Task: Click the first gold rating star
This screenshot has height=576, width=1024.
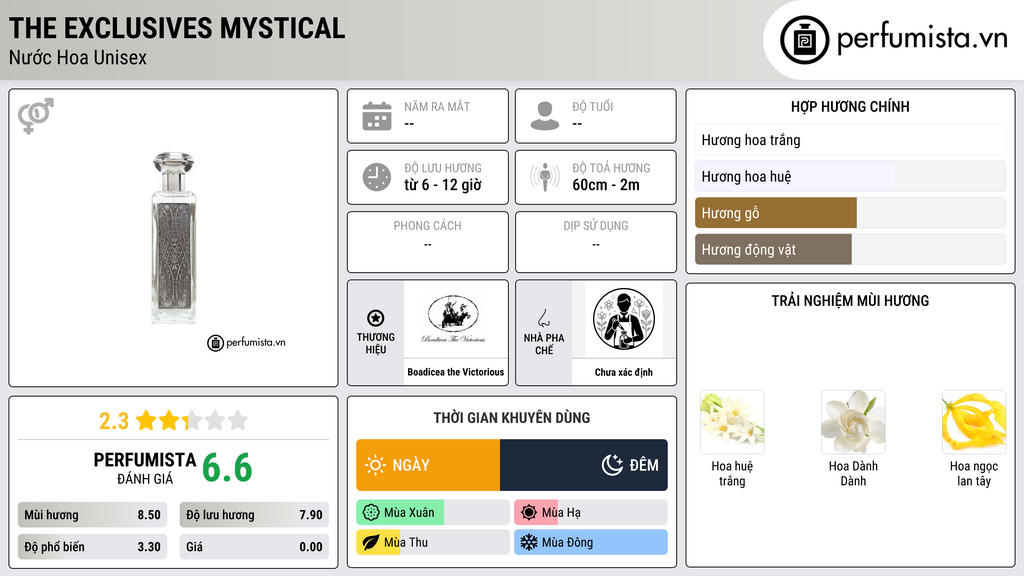Action: [x=146, y=420]
